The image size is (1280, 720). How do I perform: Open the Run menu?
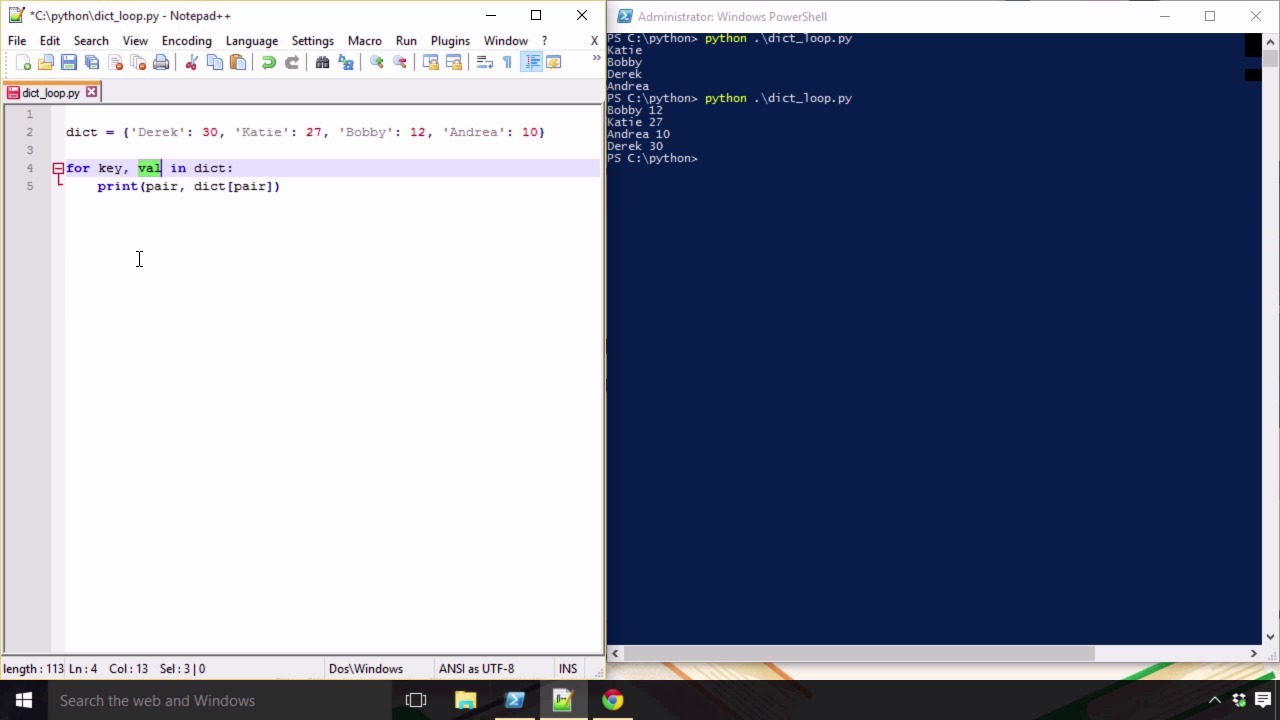406,41
